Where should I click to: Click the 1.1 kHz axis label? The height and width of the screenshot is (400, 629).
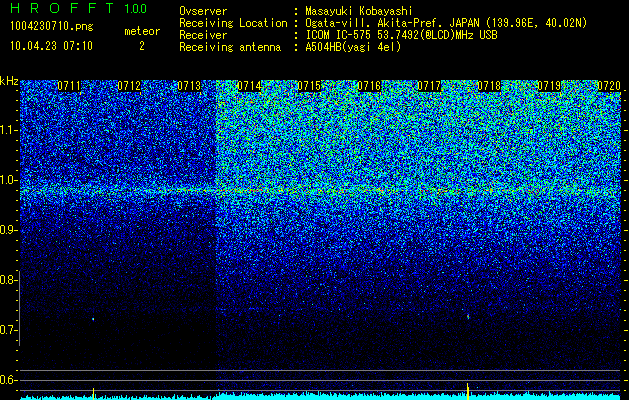coord(7,130)
